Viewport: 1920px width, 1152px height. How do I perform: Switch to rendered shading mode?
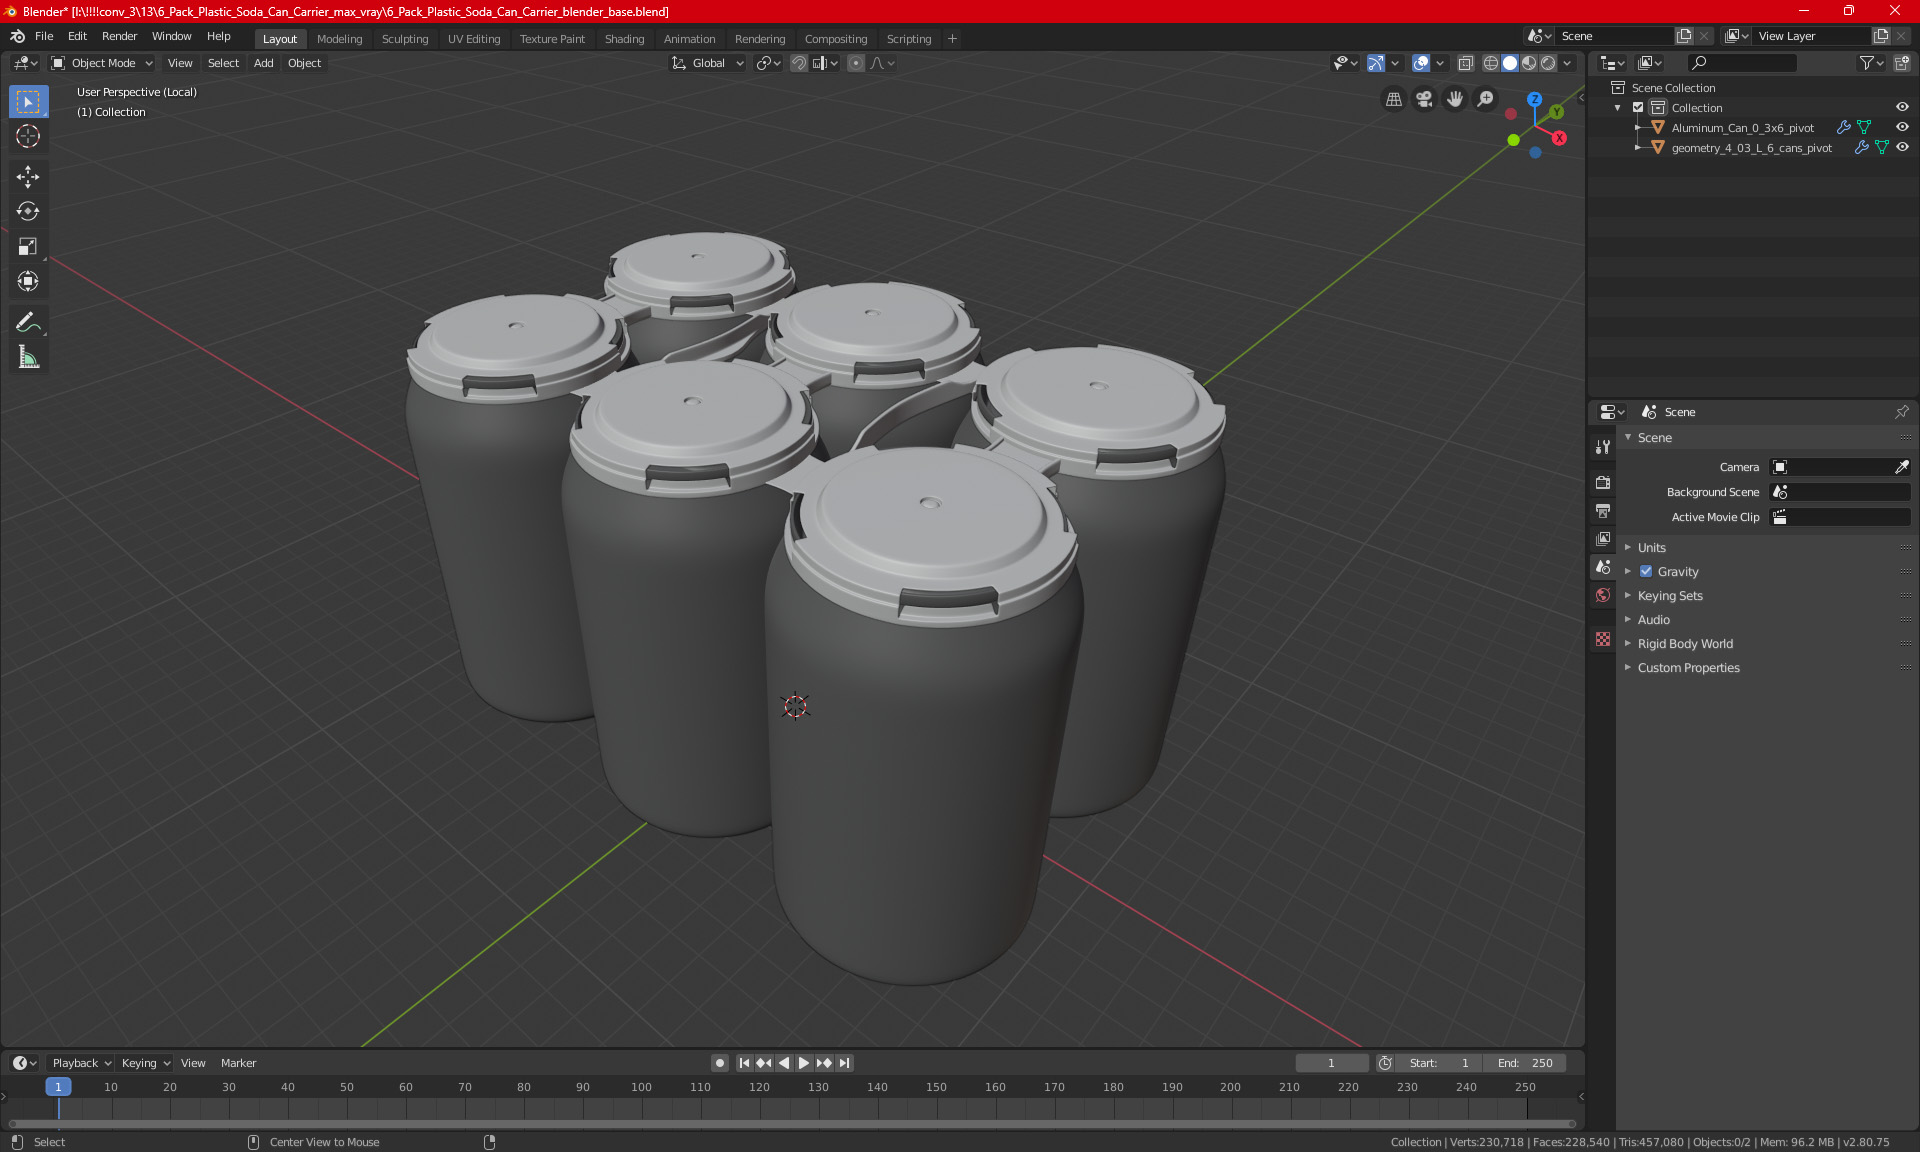pos(1548,63)
